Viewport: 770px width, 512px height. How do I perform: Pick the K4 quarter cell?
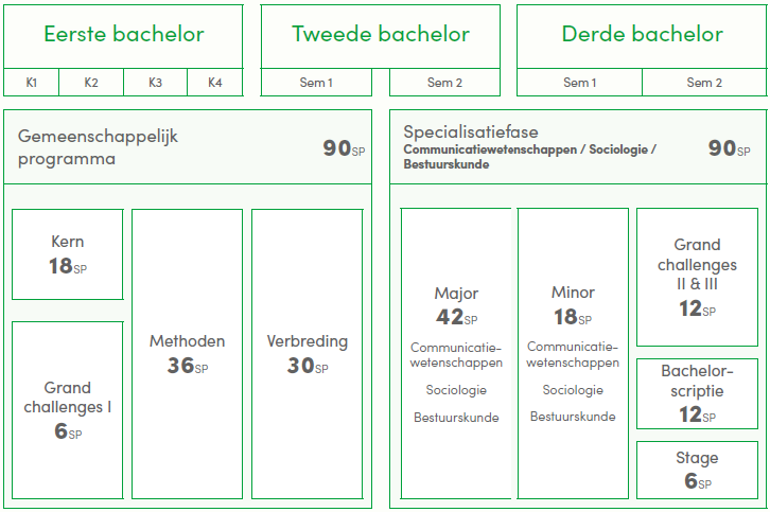point(215,83)
